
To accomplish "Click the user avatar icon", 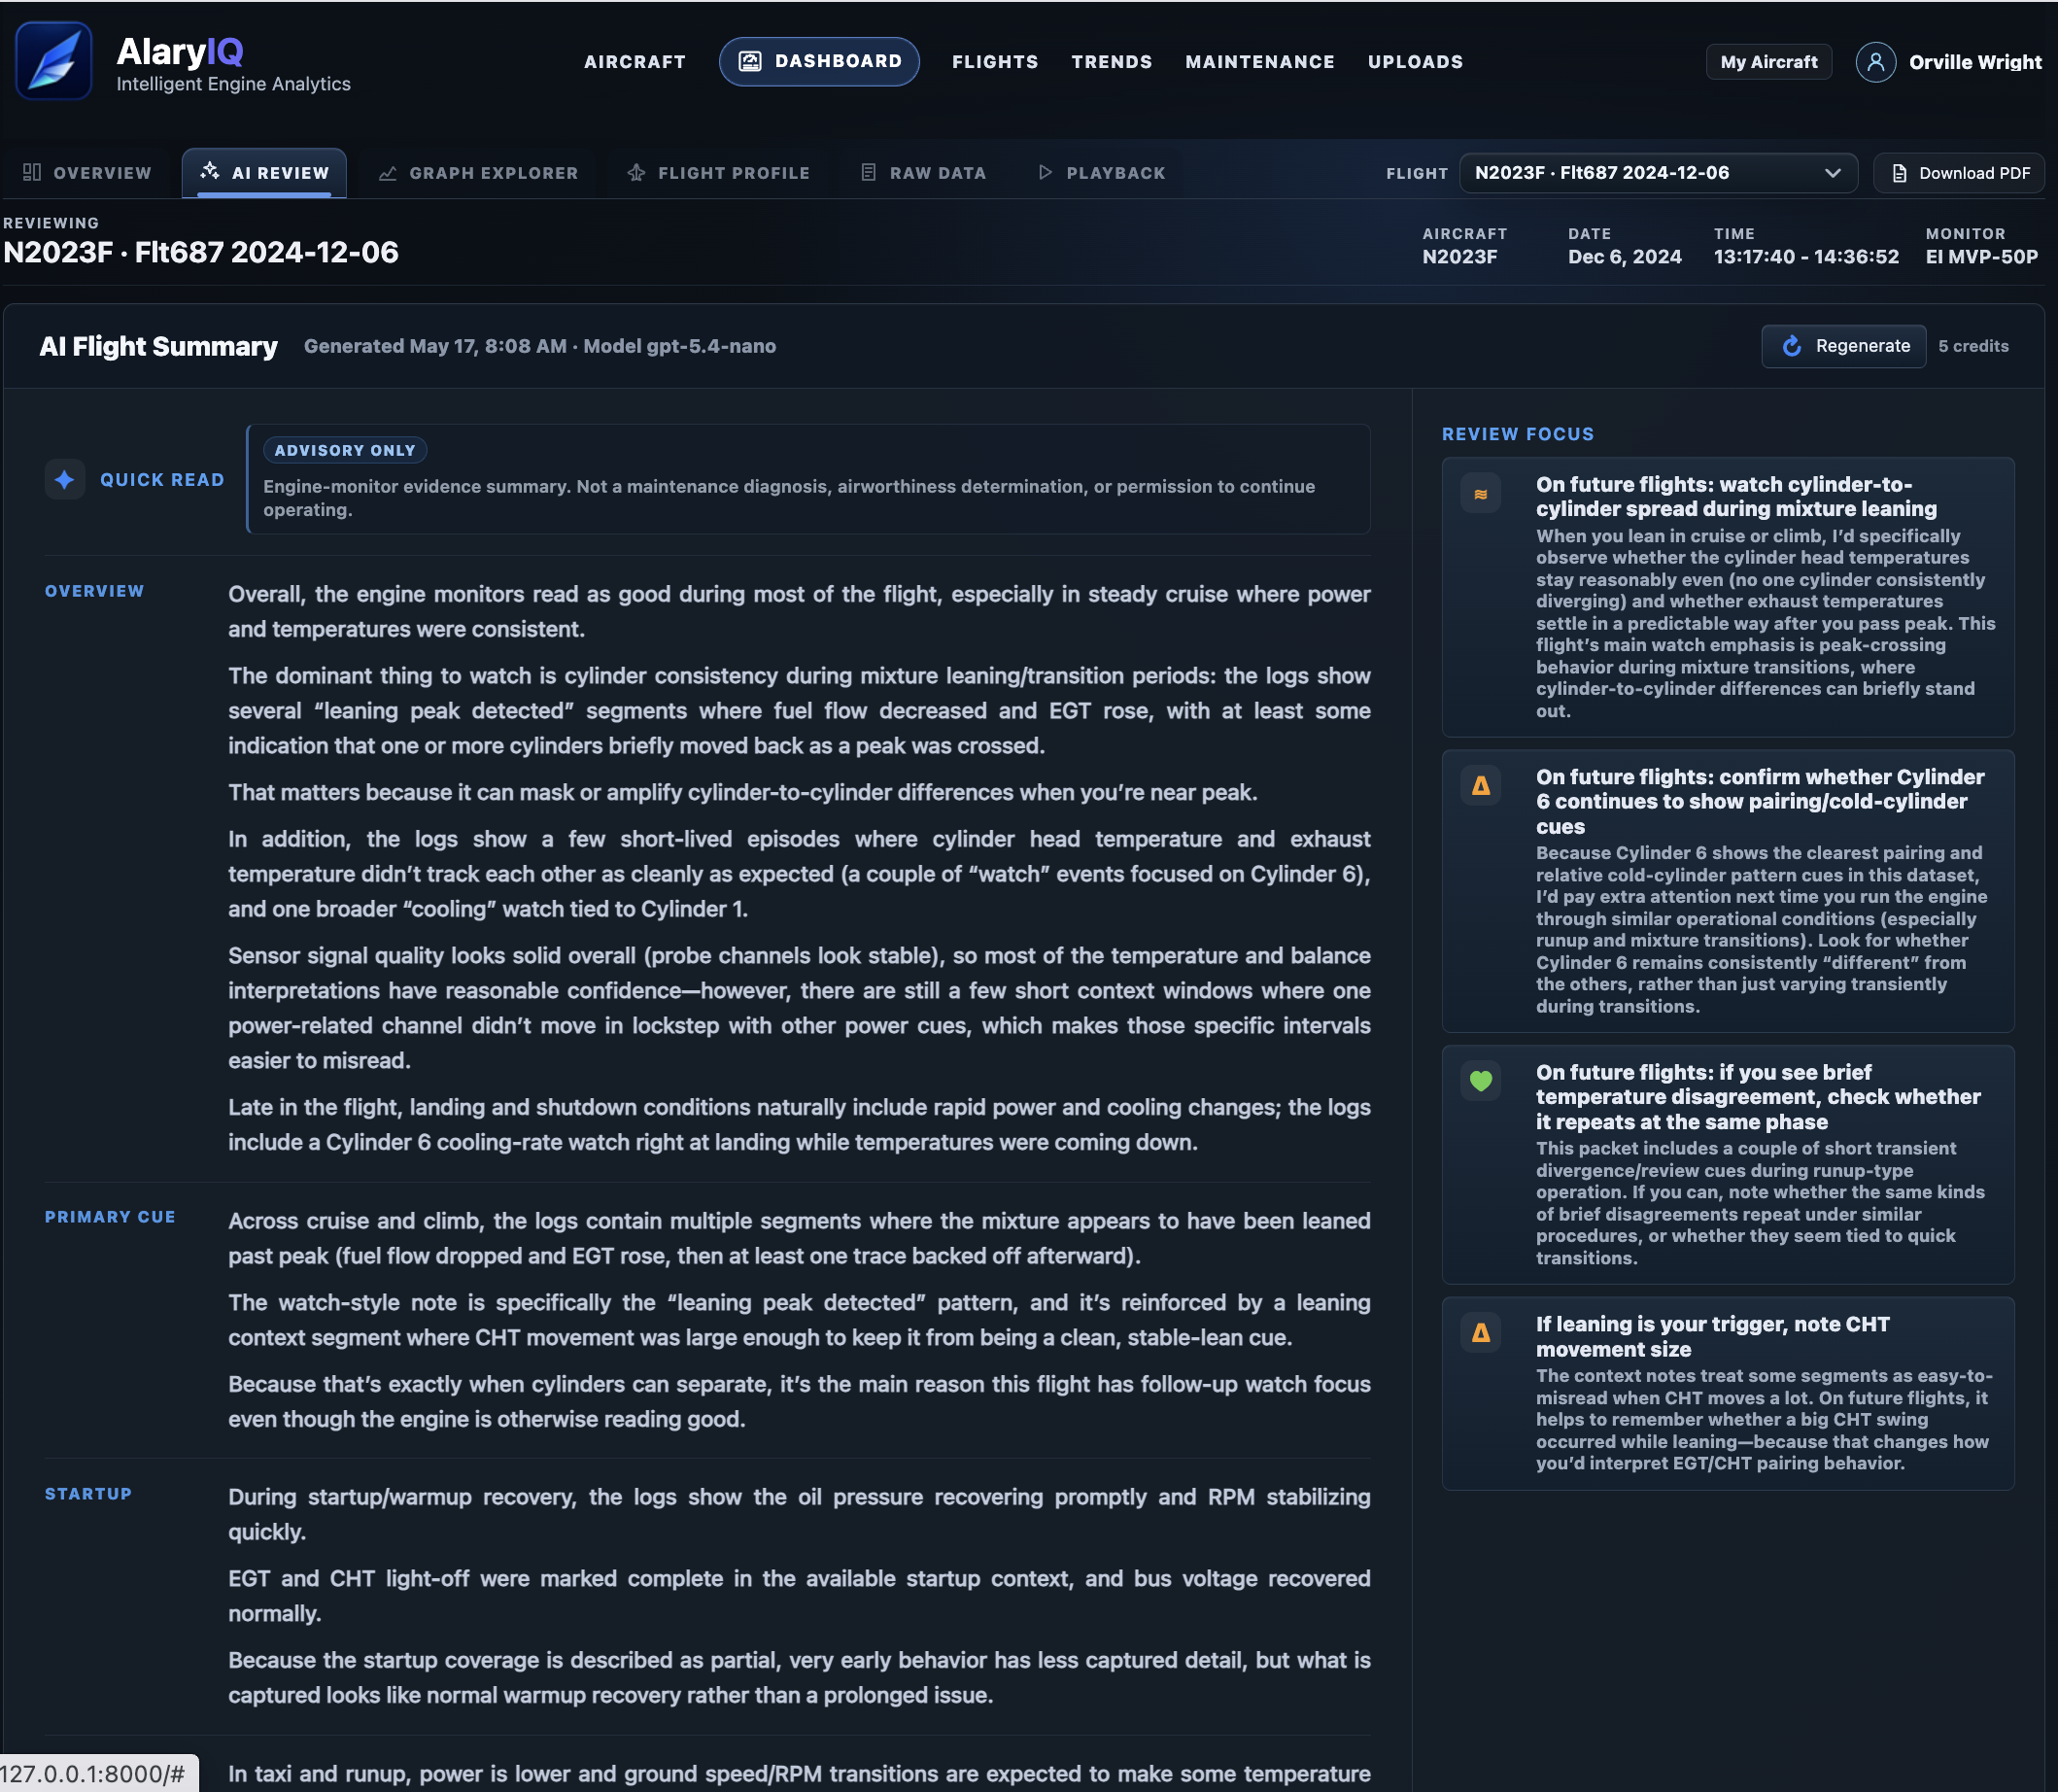I will (x=1875, y=62).
